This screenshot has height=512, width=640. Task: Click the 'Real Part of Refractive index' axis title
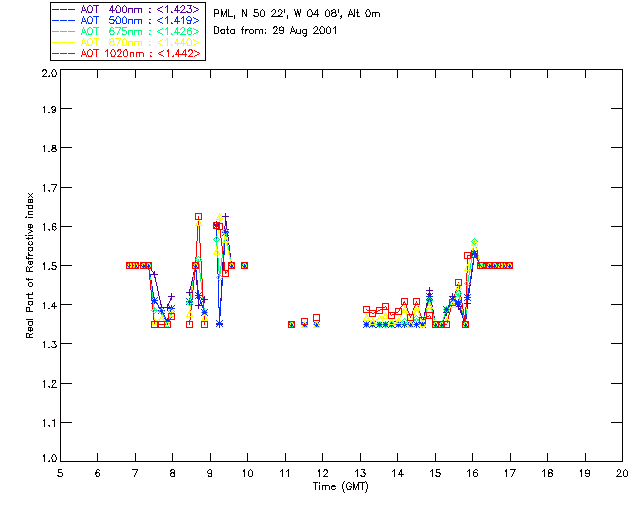pyautogui.click(x=30, y=265)
